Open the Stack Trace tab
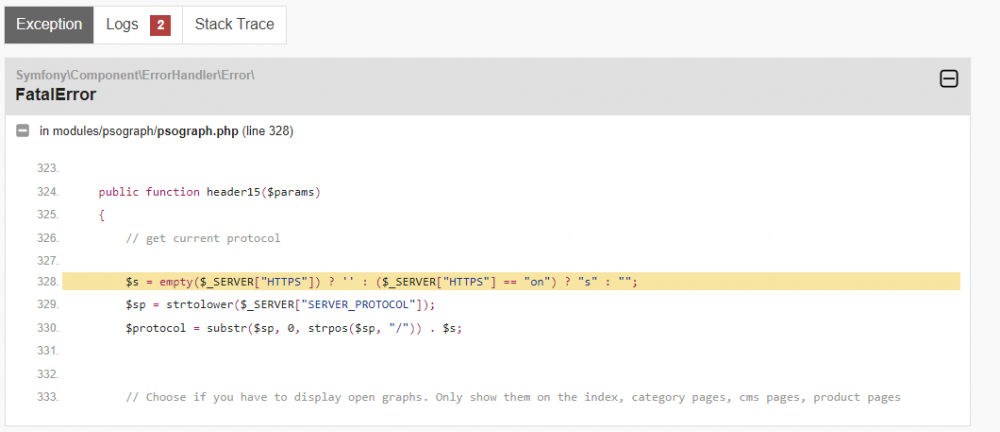Image resolution: width=1000 pixels, height=432 pixels. tap(234, 25)
